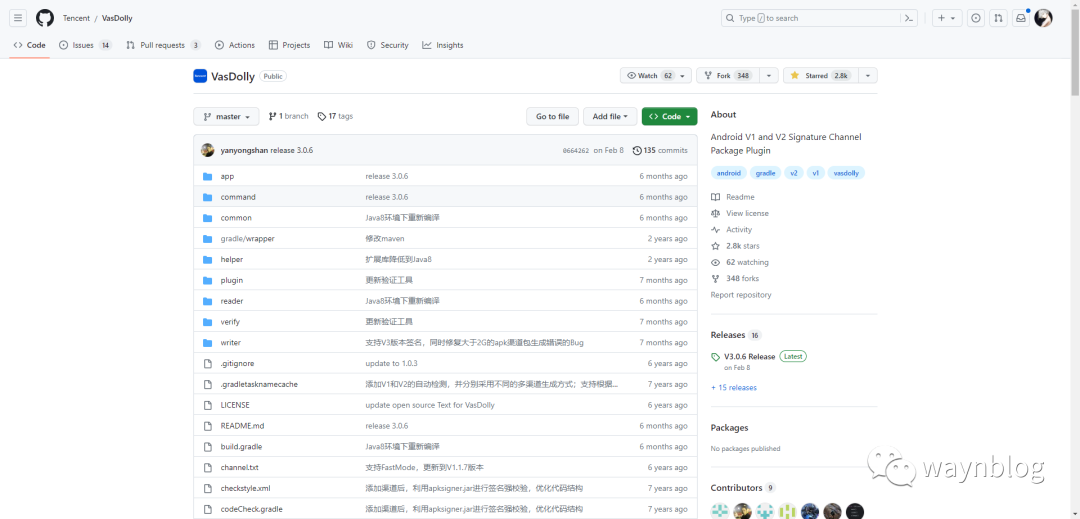Open View license in About
1080x519 pixels.
[747, 213]
